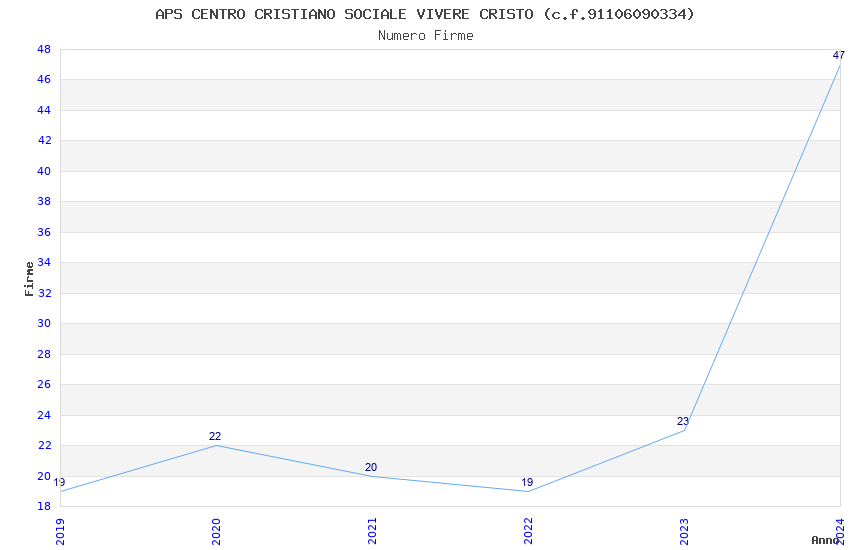Viewport: 850px width, 550px height.
Task: Click the y-axis tick value 34
Action: [x=44, y=263]
